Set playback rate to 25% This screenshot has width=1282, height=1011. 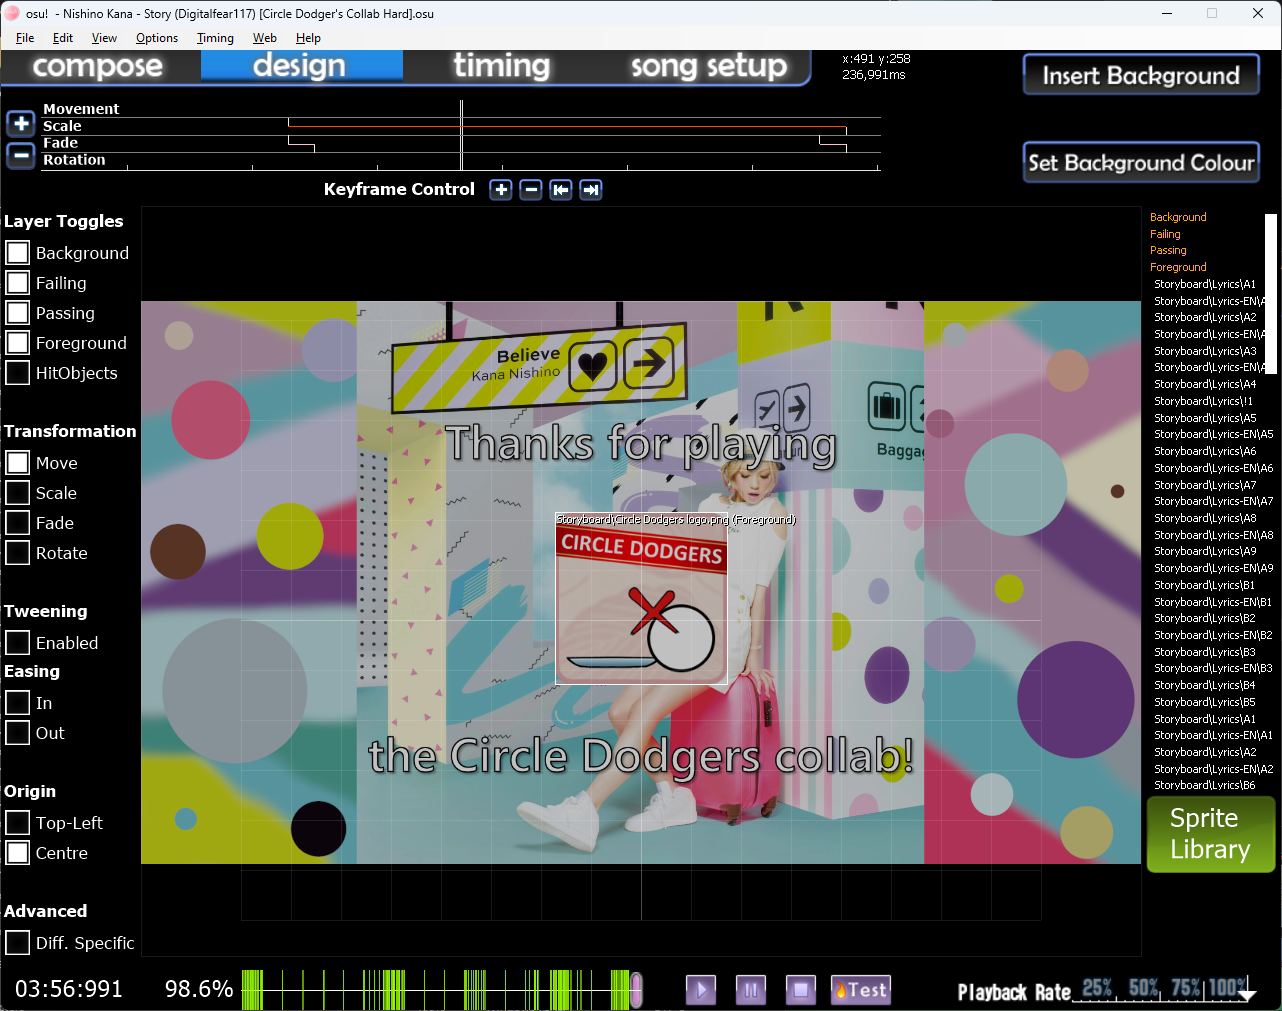[1097, 988]
